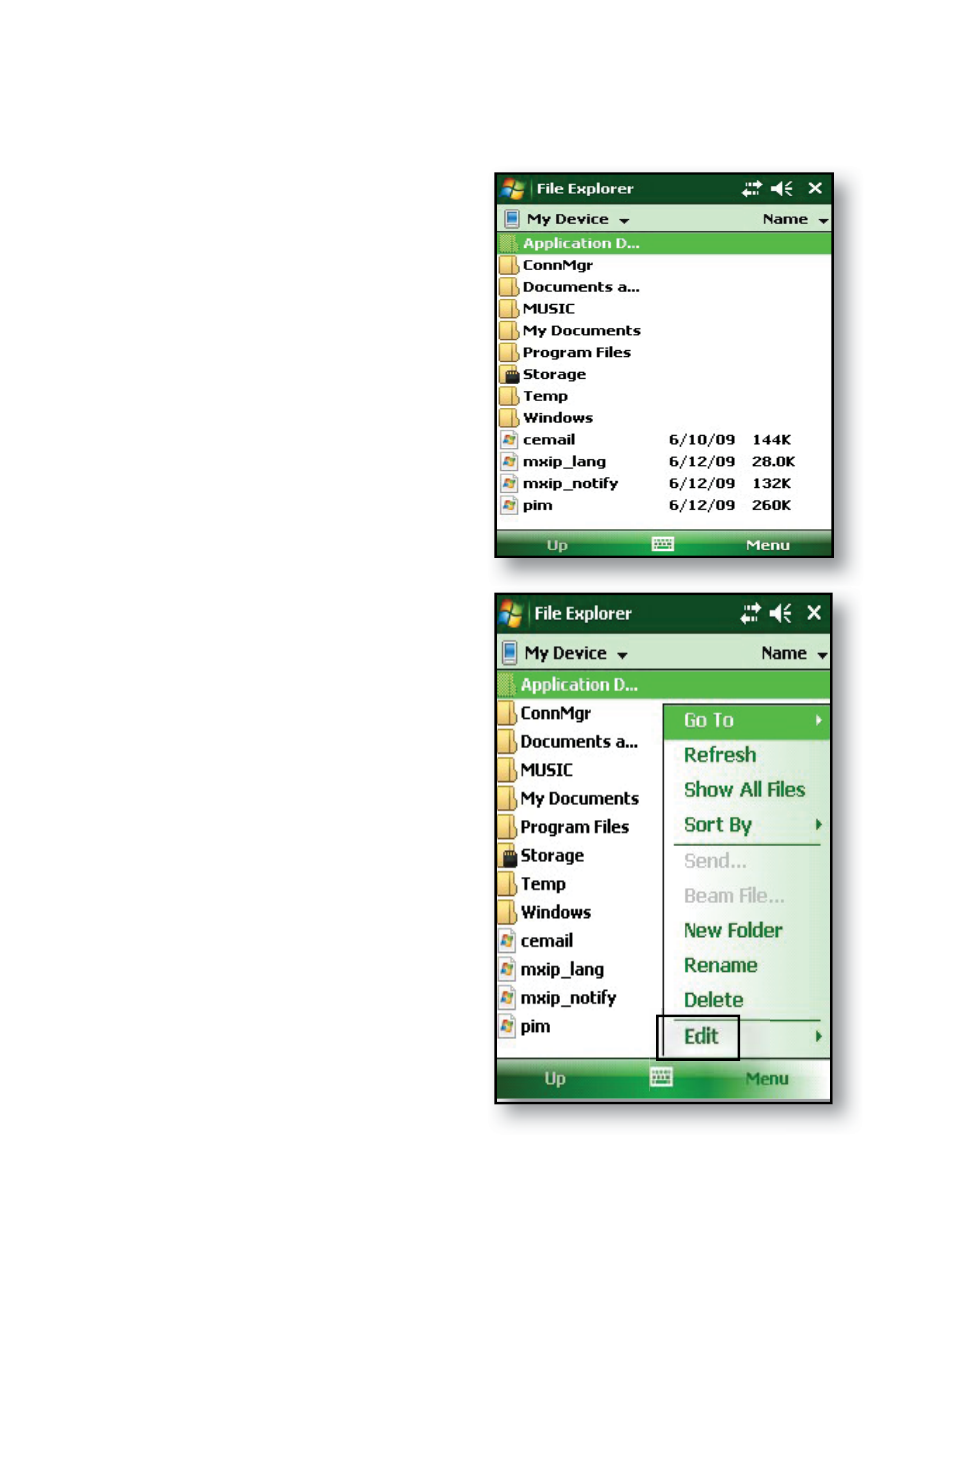Open keyboard input icon in upper window

[663, 544]
